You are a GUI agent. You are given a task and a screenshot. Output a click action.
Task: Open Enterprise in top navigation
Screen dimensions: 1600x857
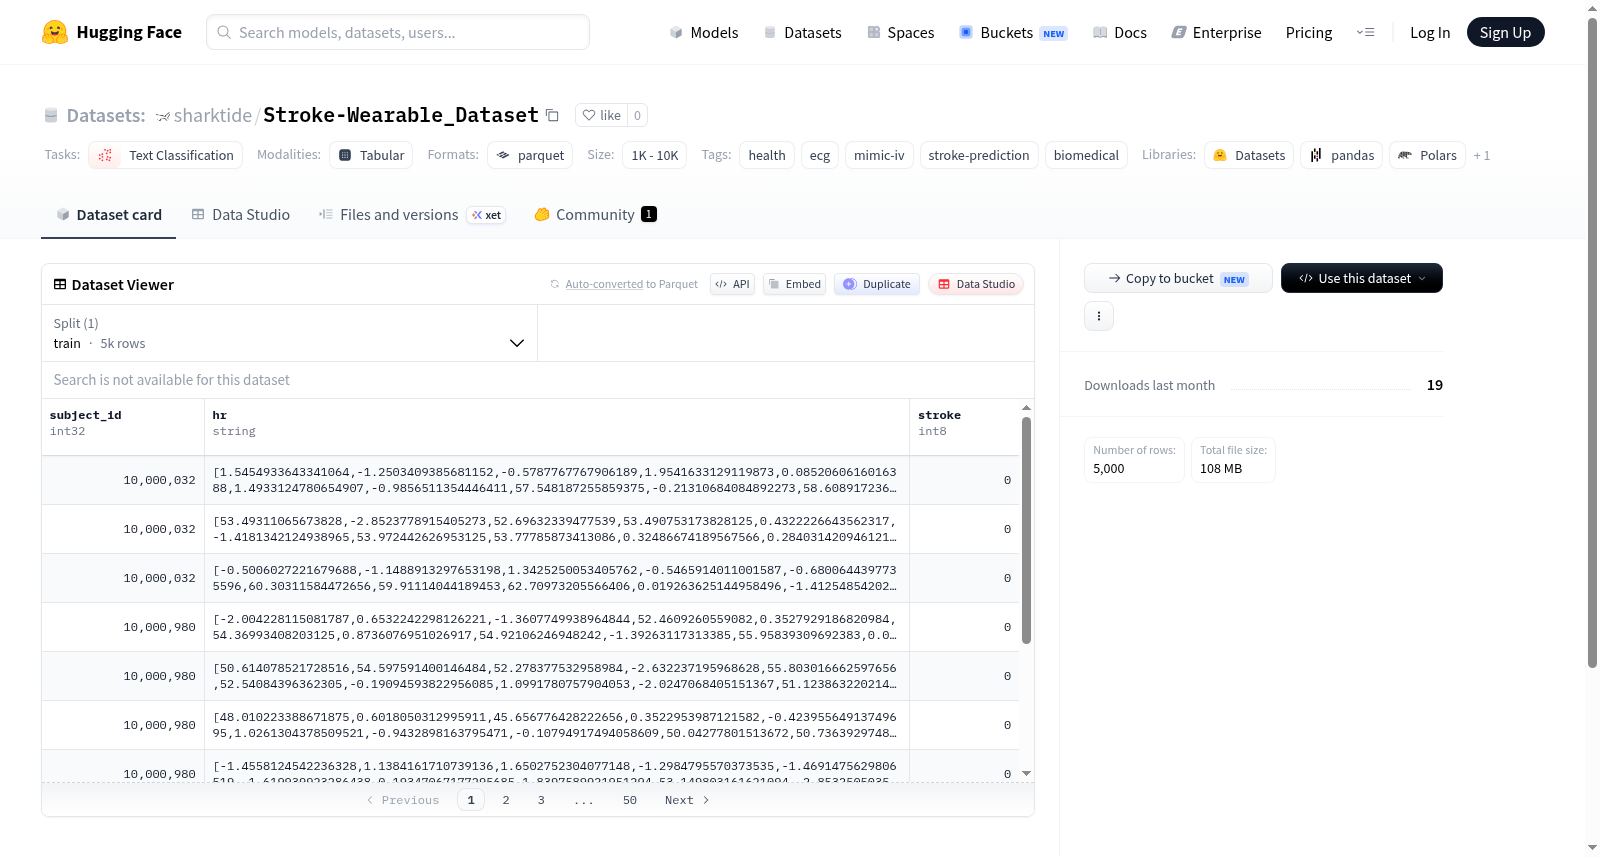1216,32
